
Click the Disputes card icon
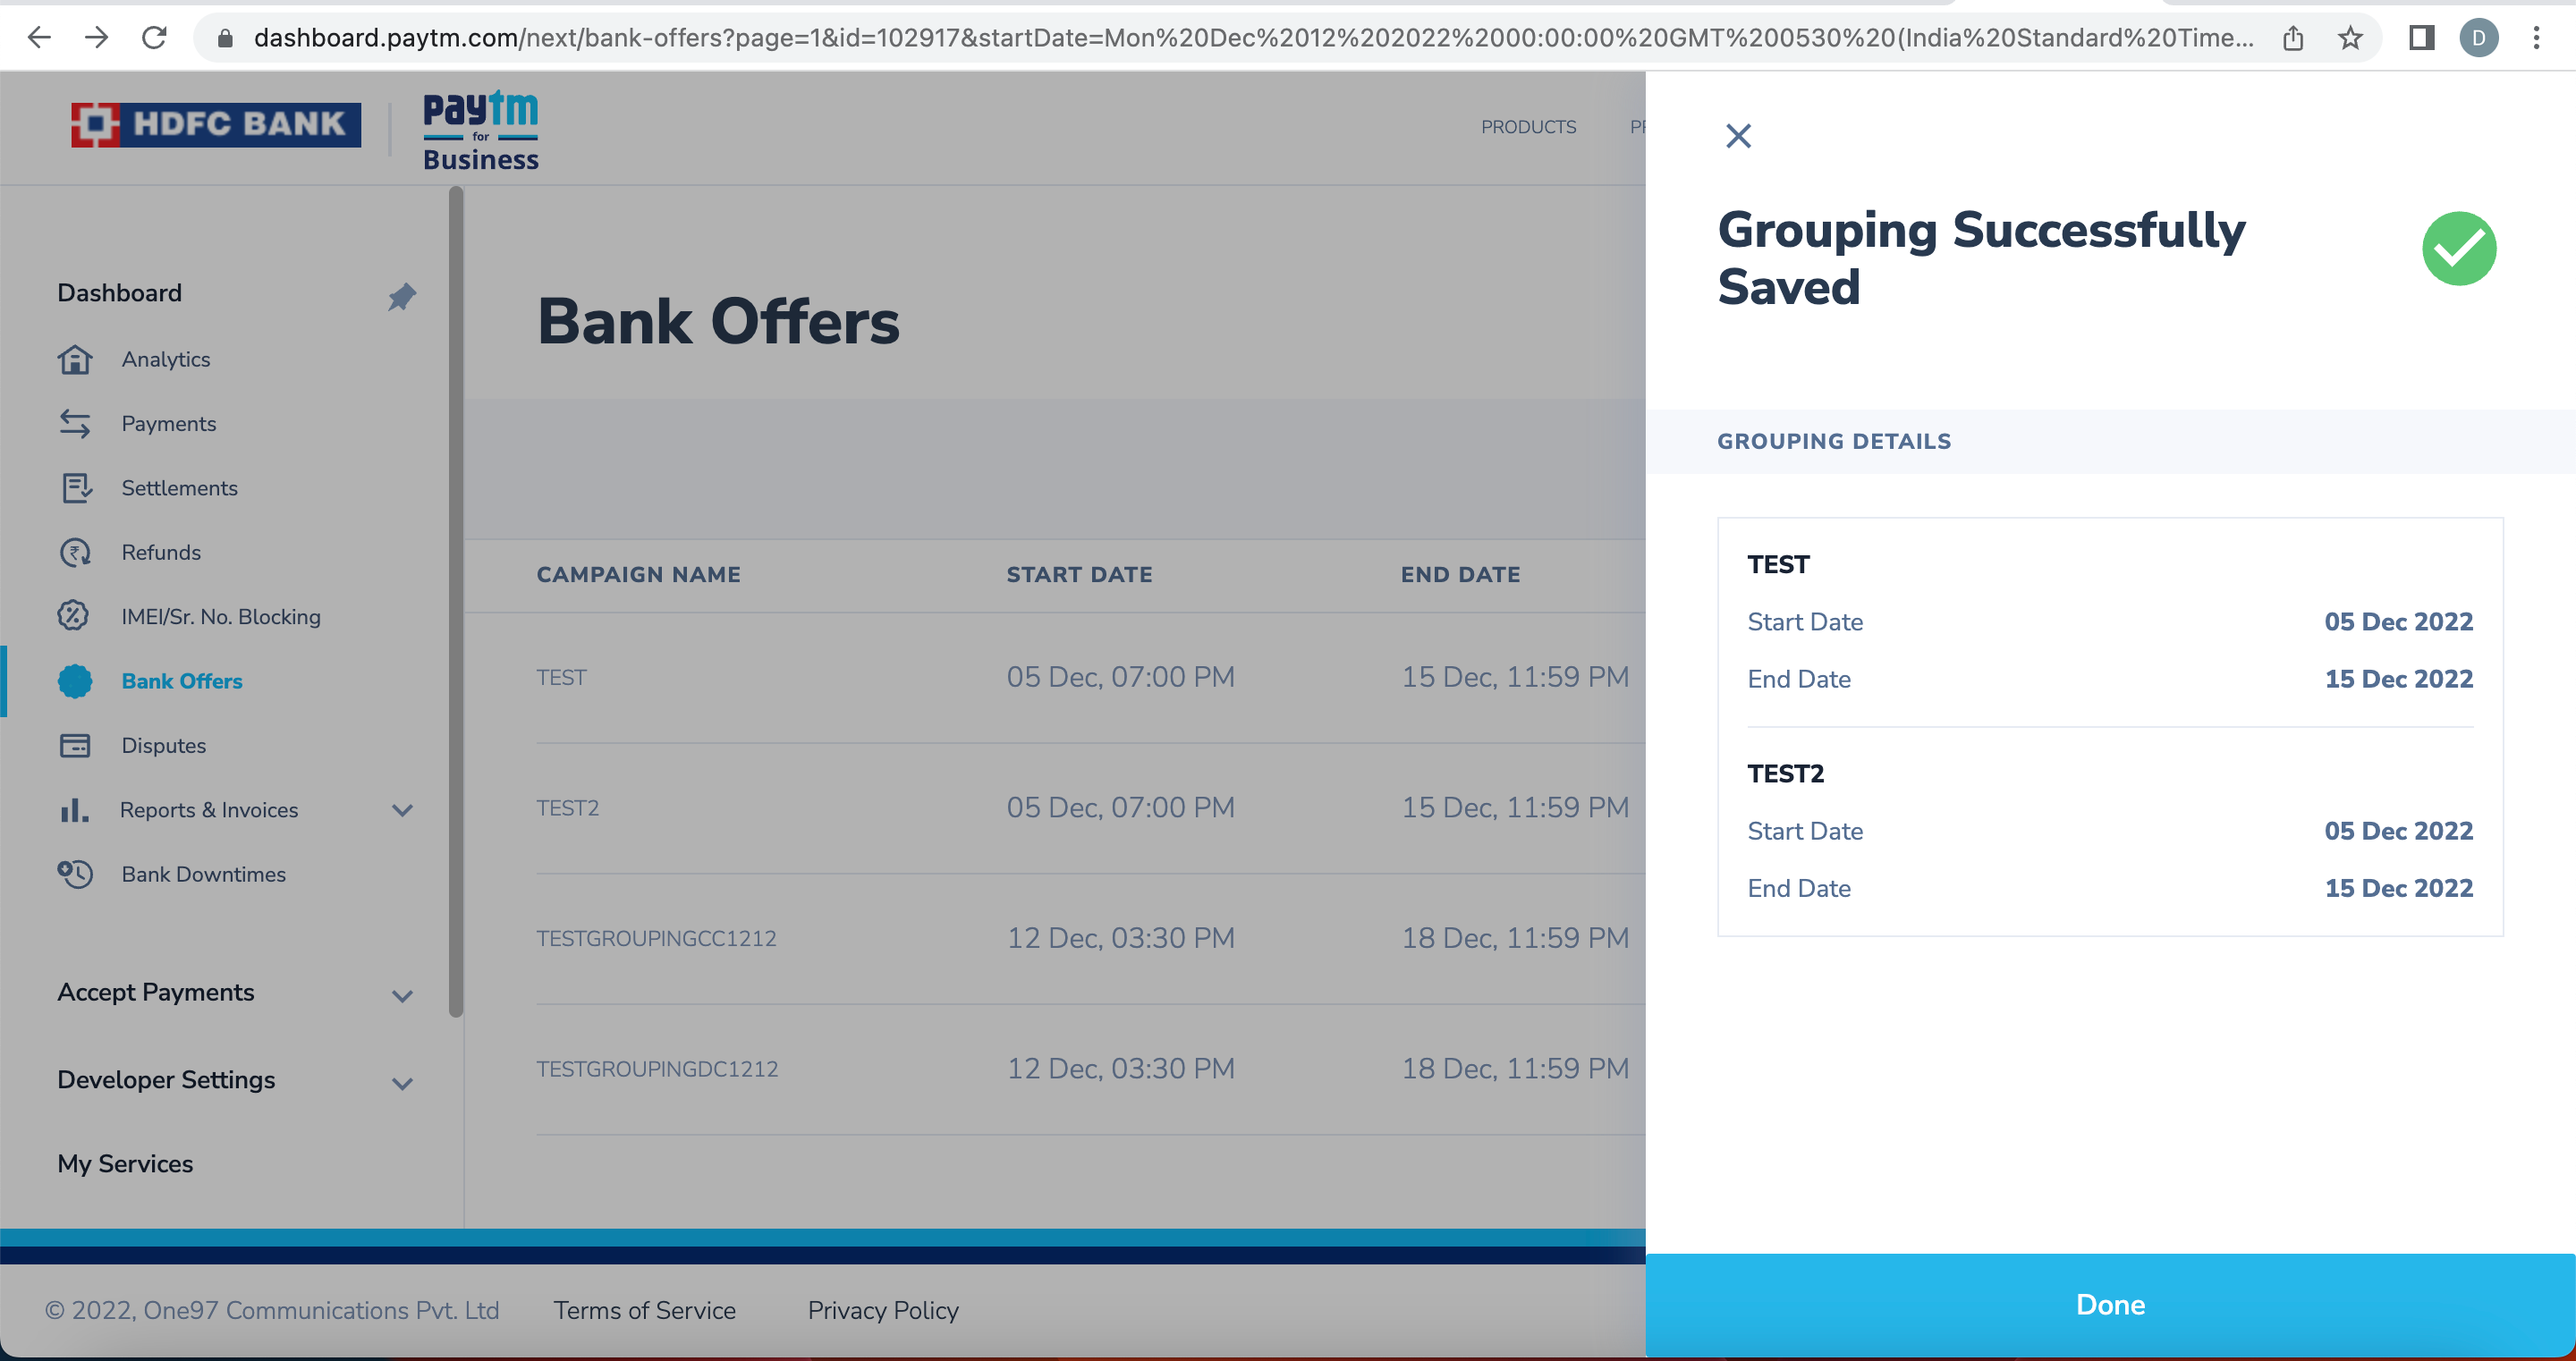coord(75,746)
